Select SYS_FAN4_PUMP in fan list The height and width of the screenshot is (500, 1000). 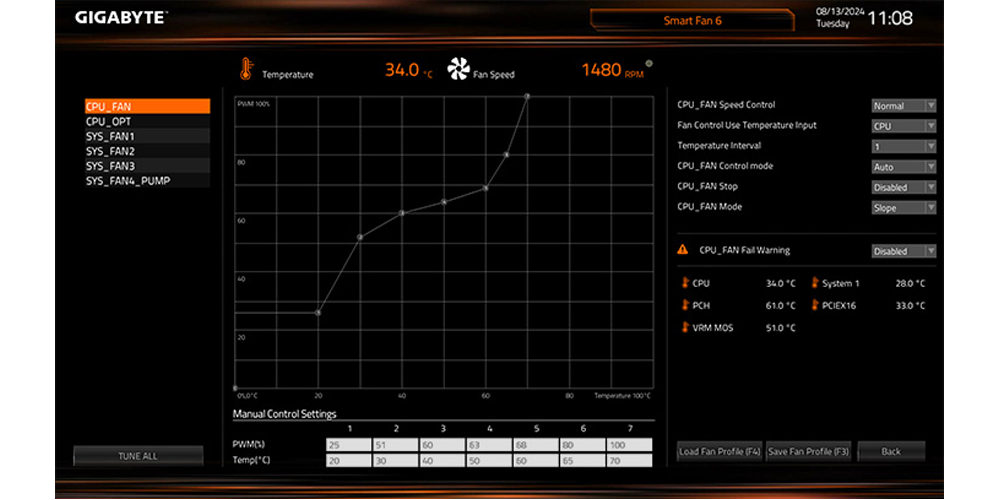(147, 180)
